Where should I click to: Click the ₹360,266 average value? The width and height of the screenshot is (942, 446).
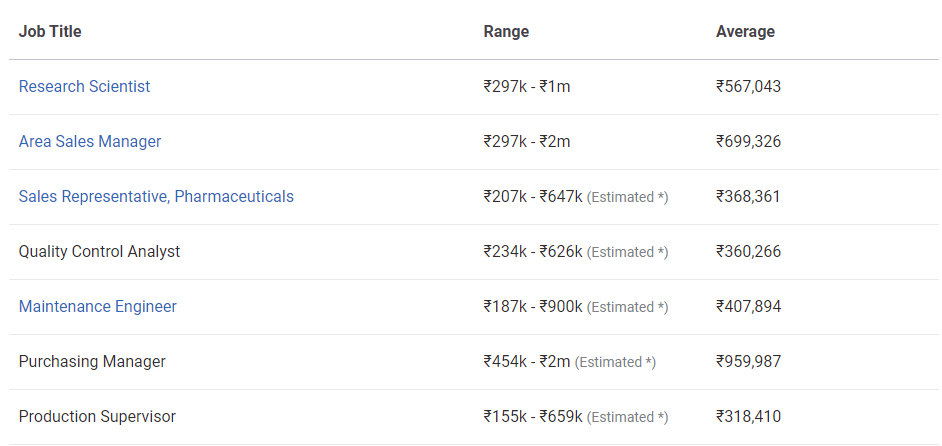[x=749, y=251]
